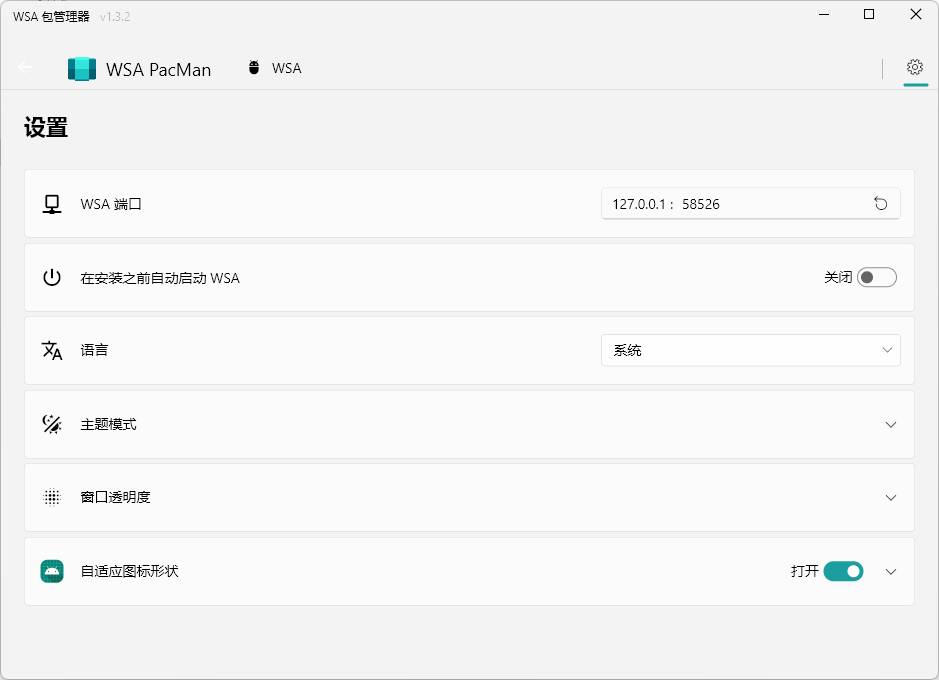Click the translate icon beside 语言

[x=52, y=350]
